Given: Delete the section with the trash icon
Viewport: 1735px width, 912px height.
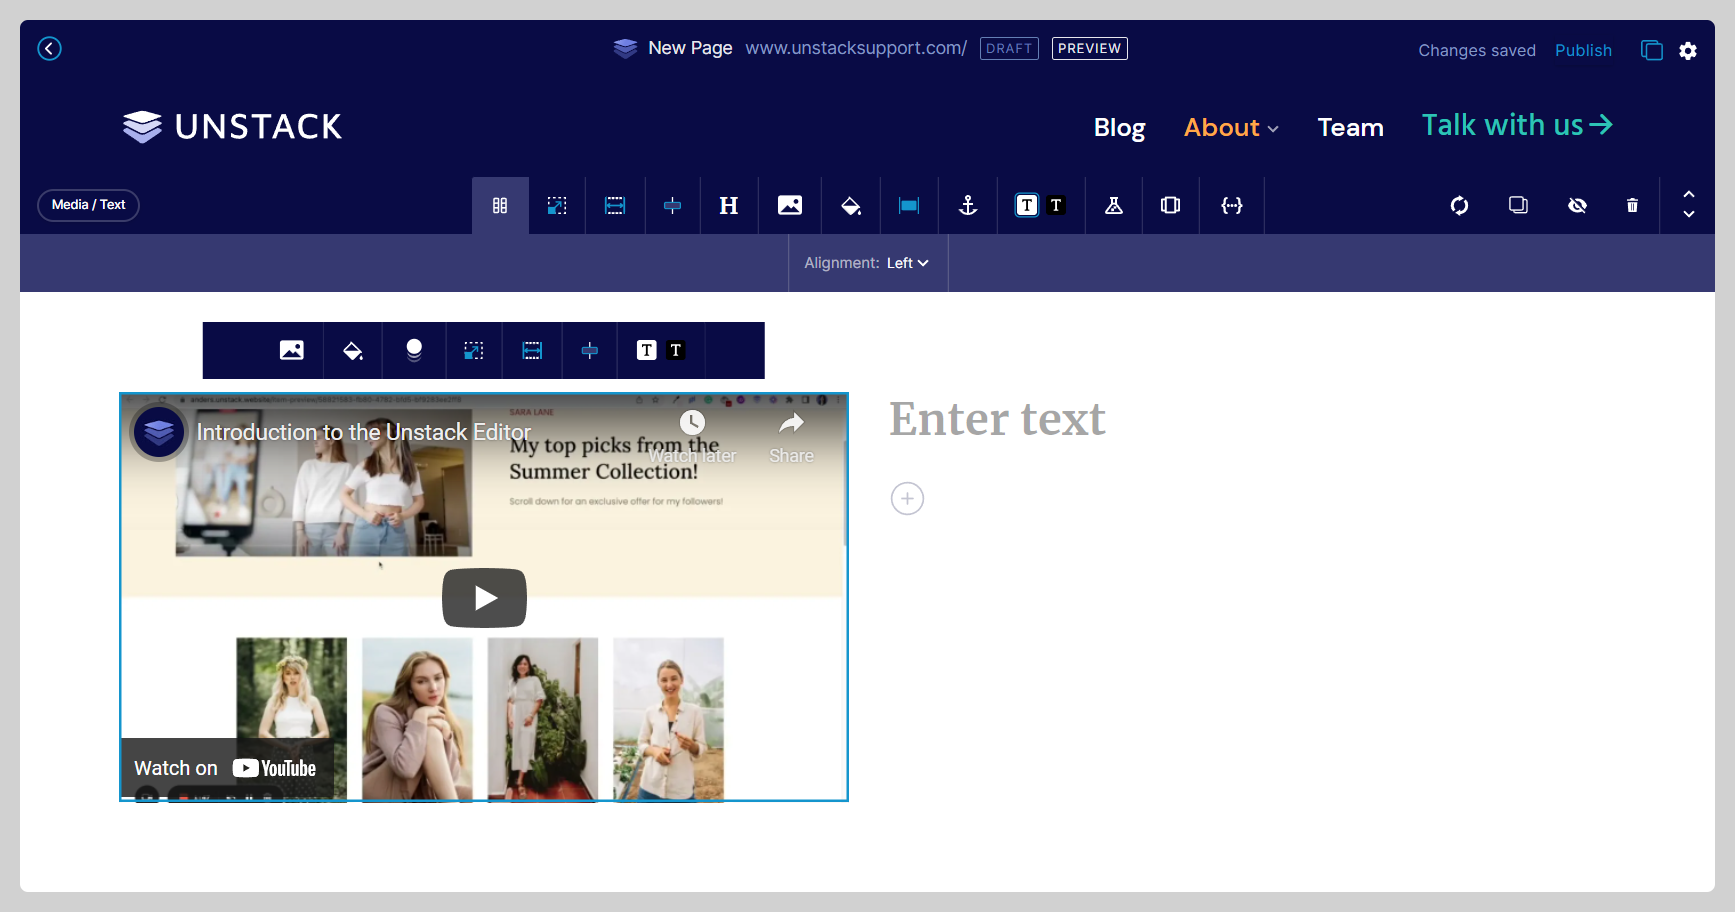Looking at the screenshot, I should click(1632, 205).
